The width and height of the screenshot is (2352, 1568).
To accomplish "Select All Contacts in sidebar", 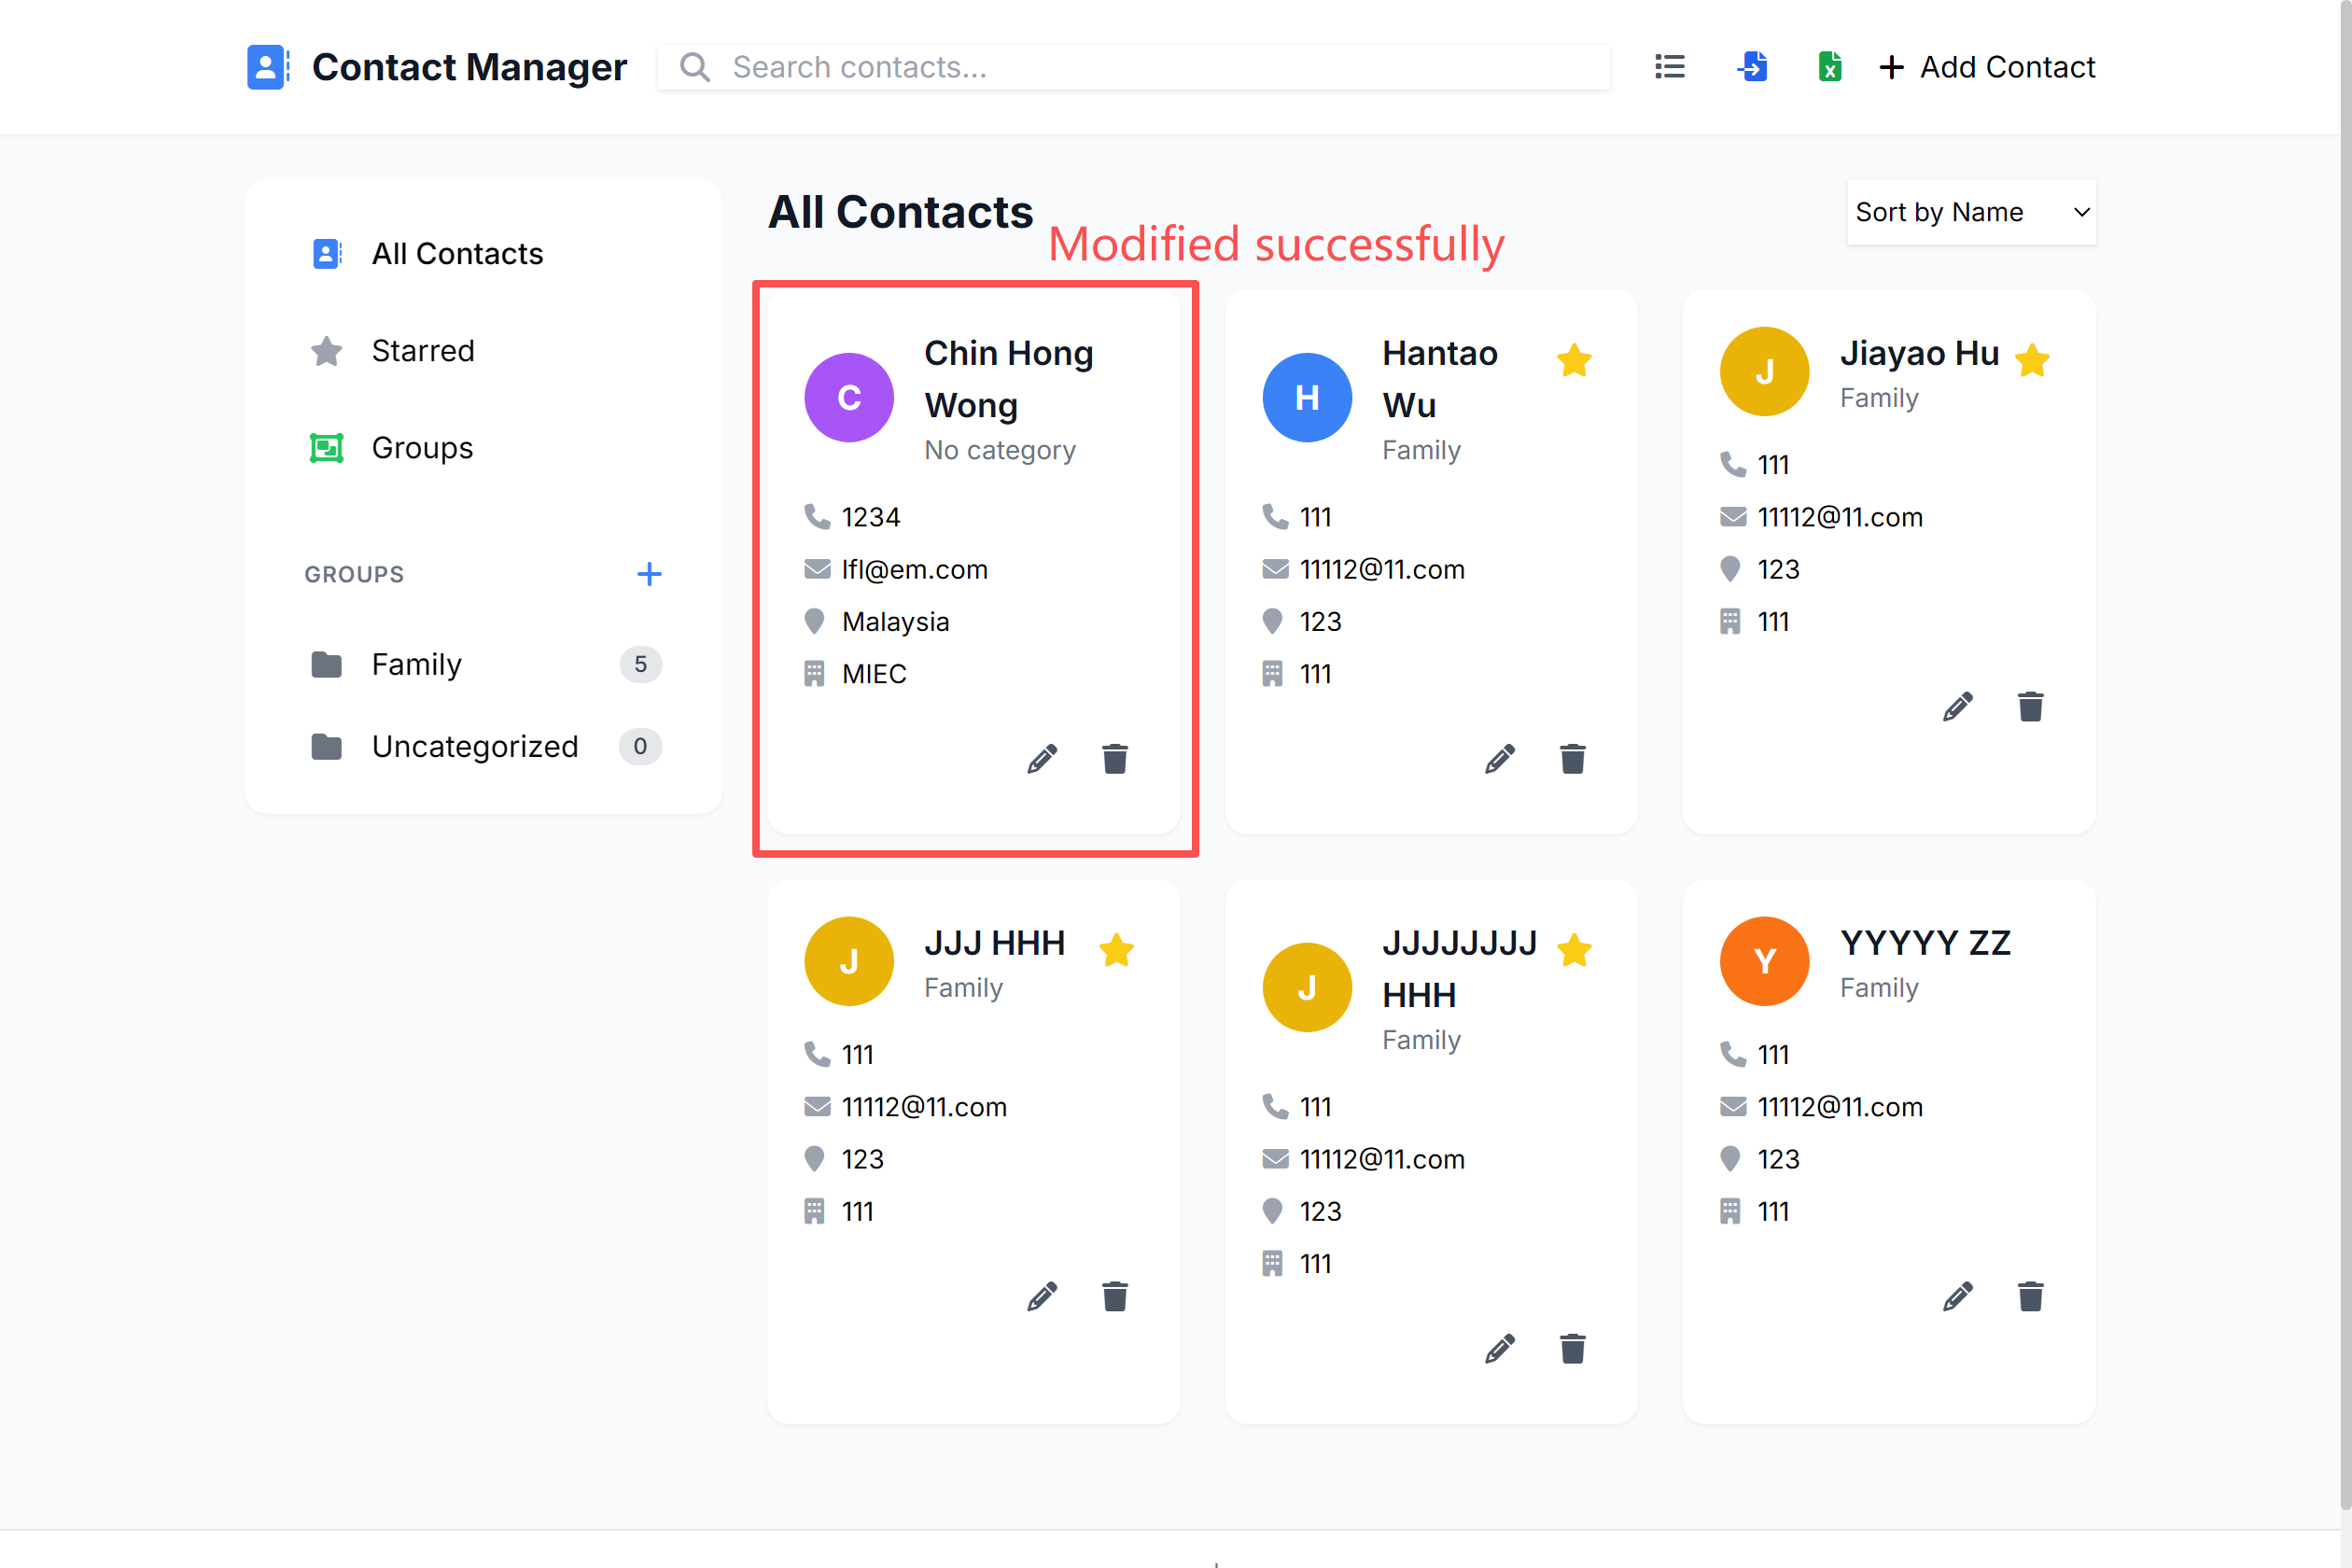I will click(x=457, y=254).
